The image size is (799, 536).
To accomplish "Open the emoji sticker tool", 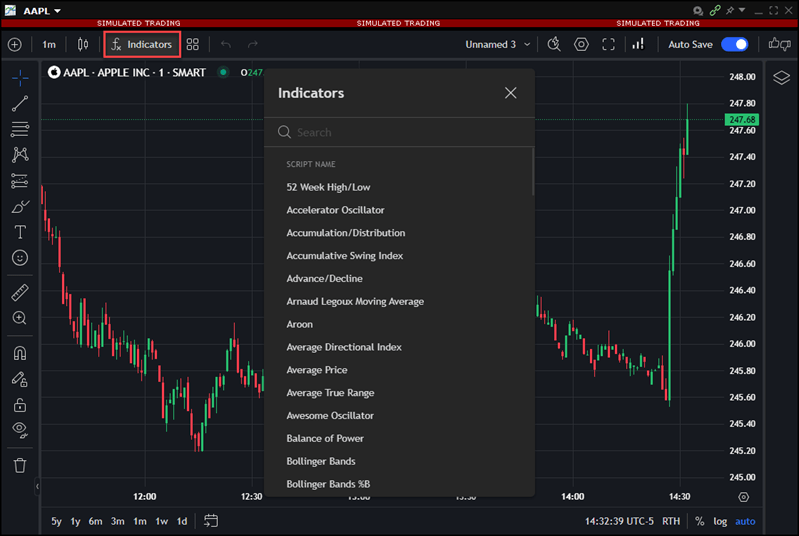I will 20,258.
